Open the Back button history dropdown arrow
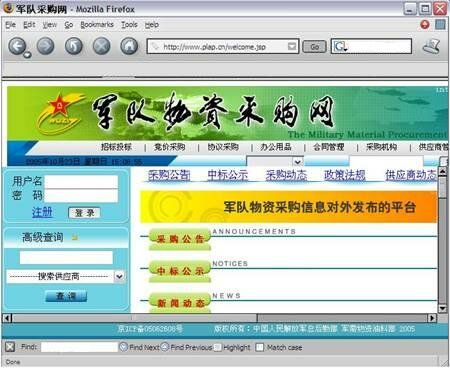450x368 pixels. (x=27, y=55)
